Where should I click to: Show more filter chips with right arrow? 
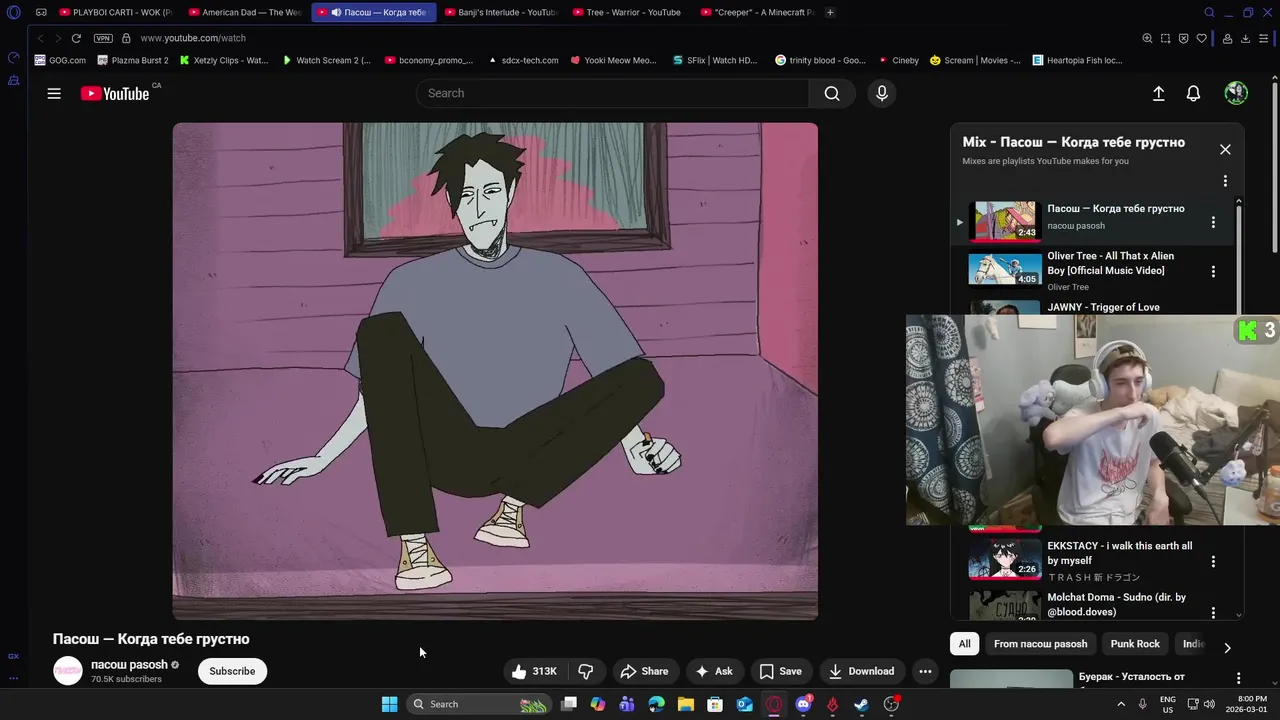pyautogui.click(x=1227, y=647)
